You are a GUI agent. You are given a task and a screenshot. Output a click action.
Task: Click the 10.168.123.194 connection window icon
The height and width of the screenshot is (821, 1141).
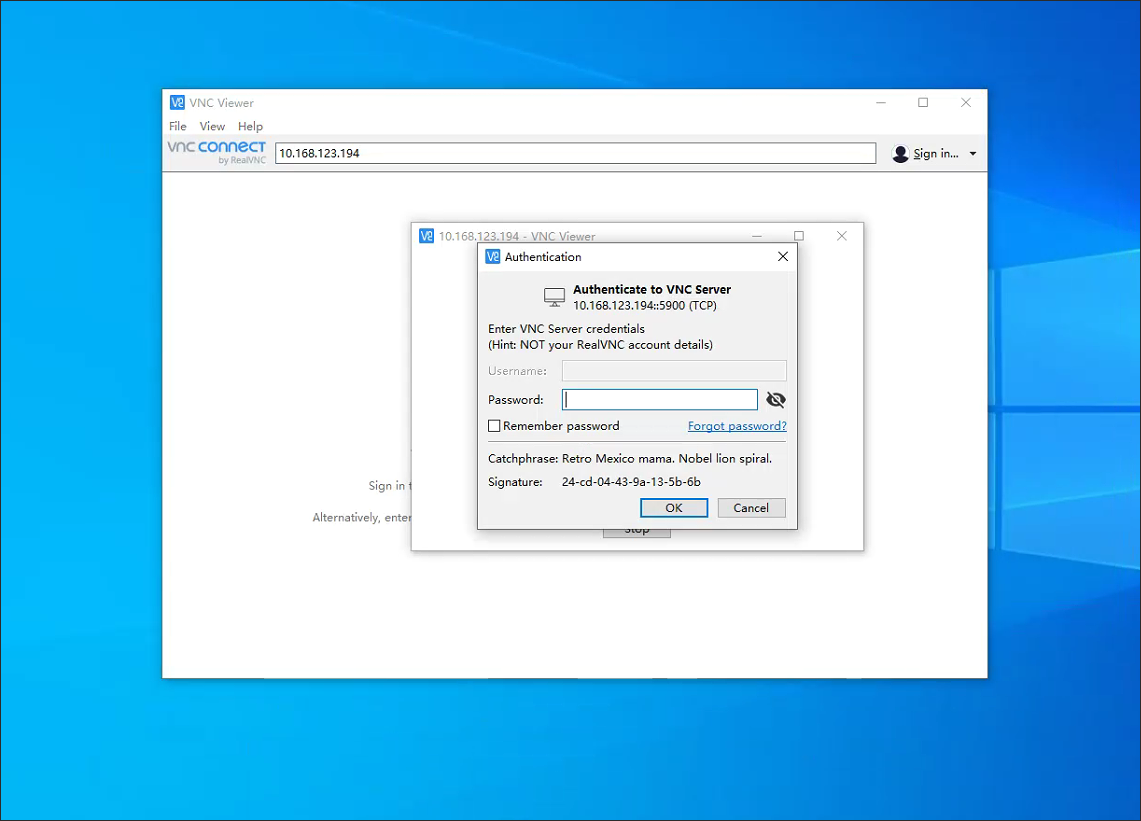click(427, 236)
